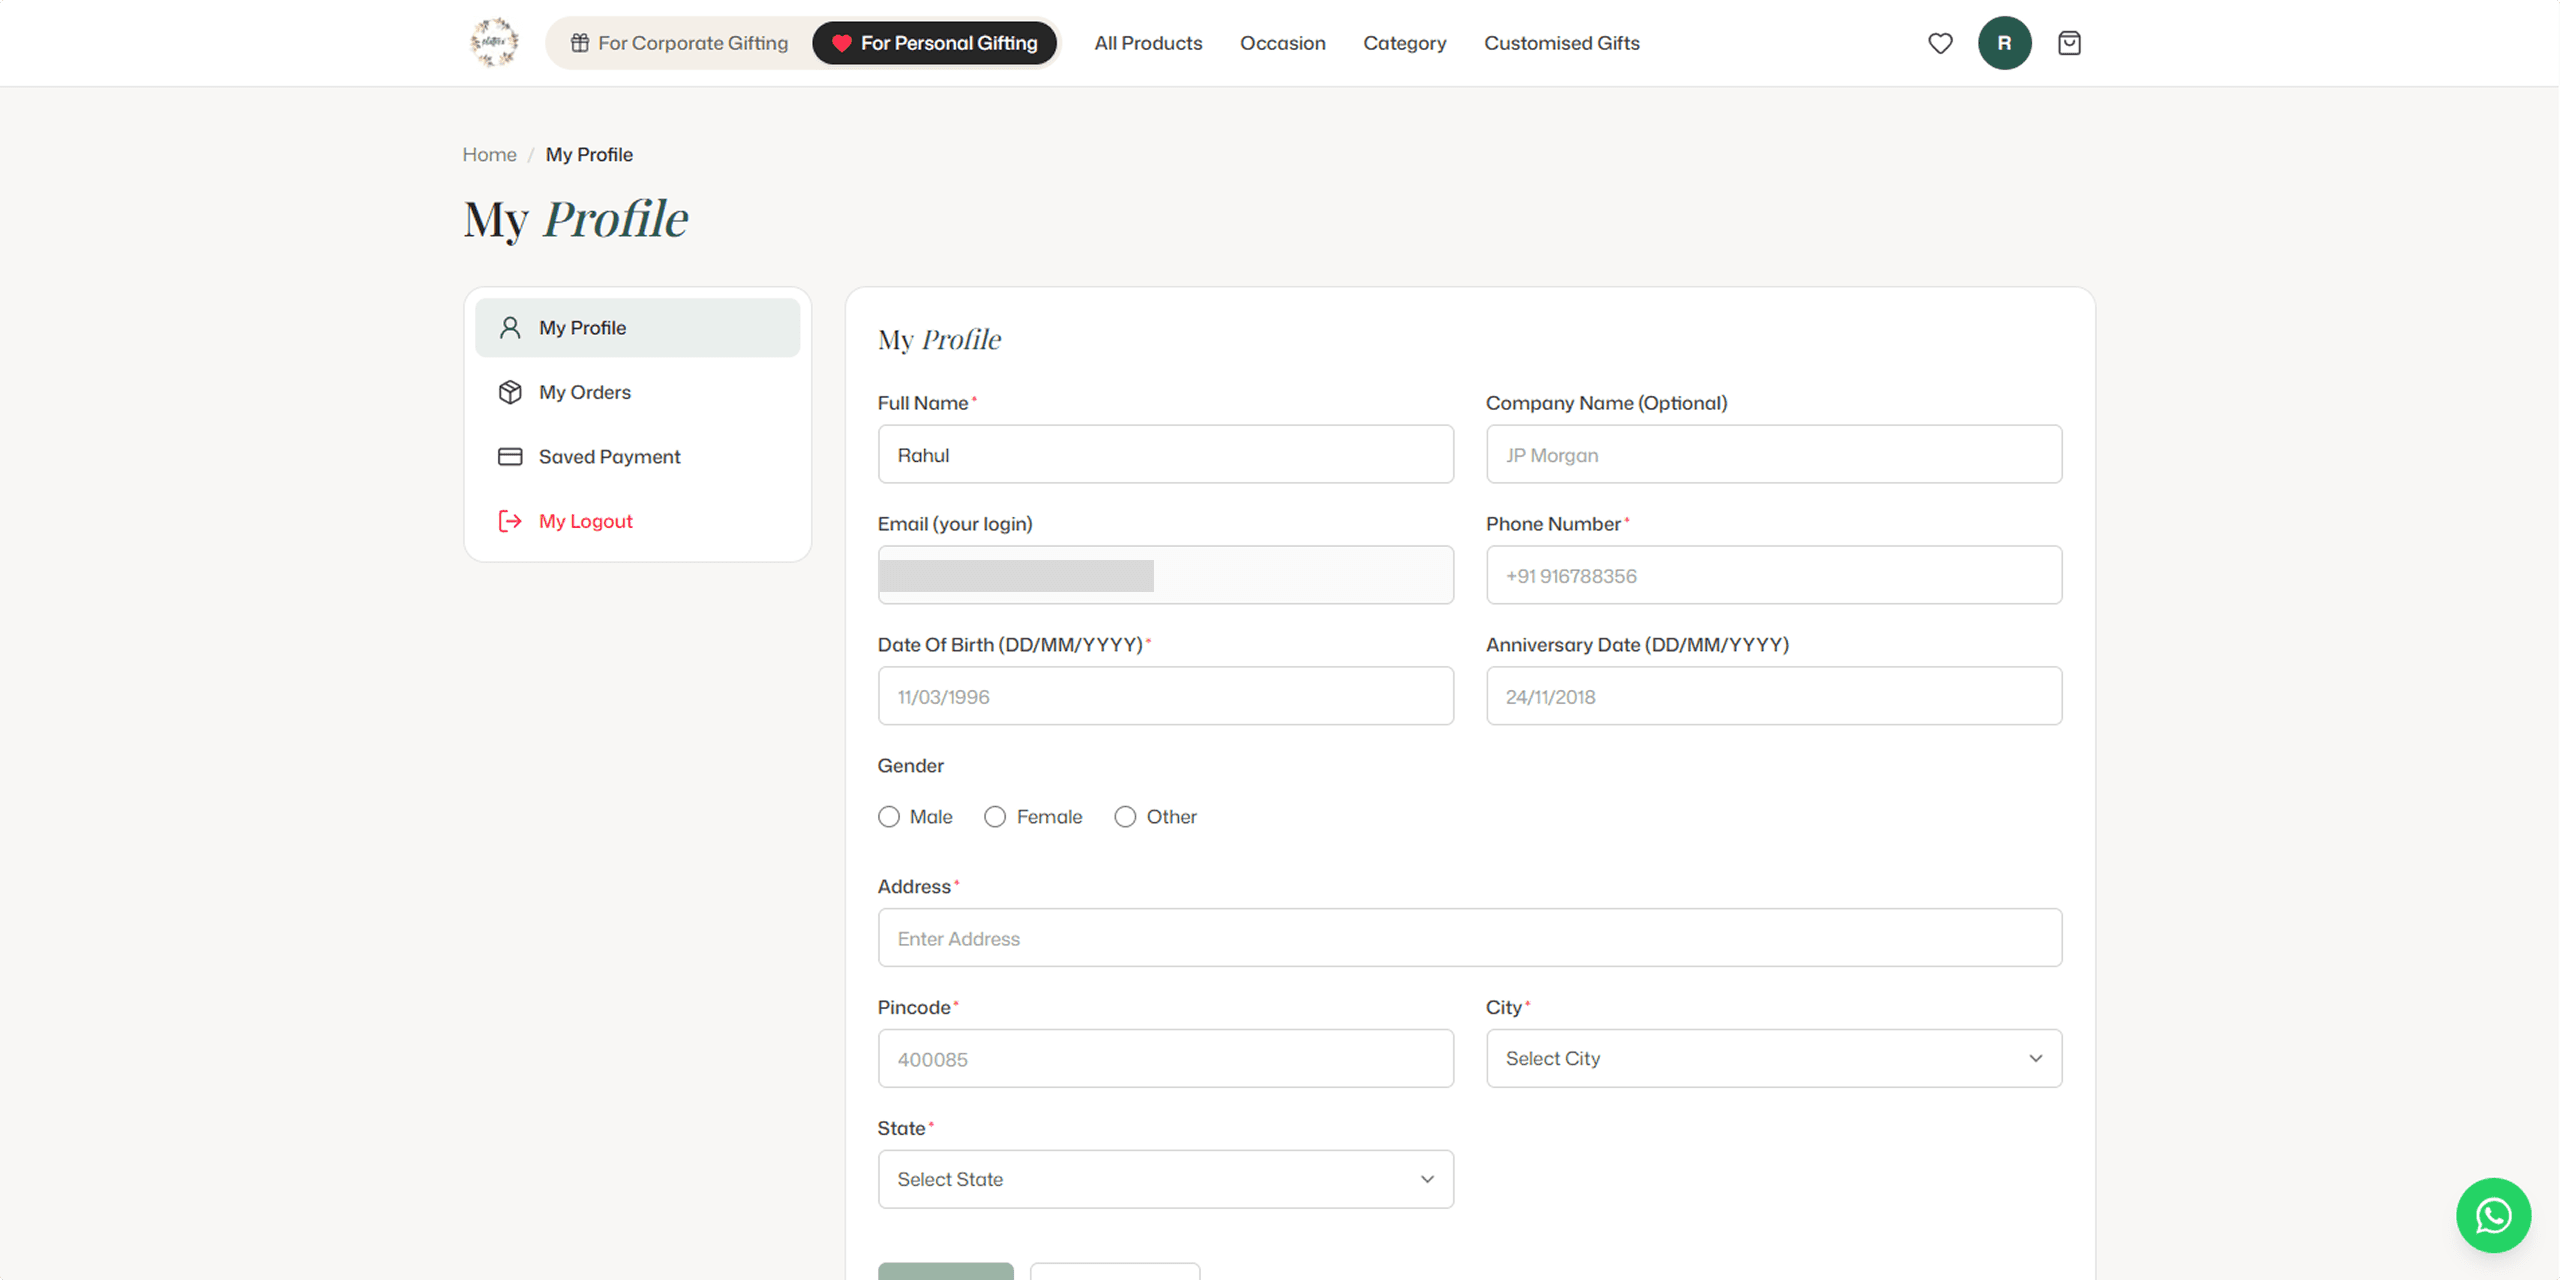Click the gift box icon for Corporate Gifting
Screen dimensions: 2560x1280
coord(580,43)
